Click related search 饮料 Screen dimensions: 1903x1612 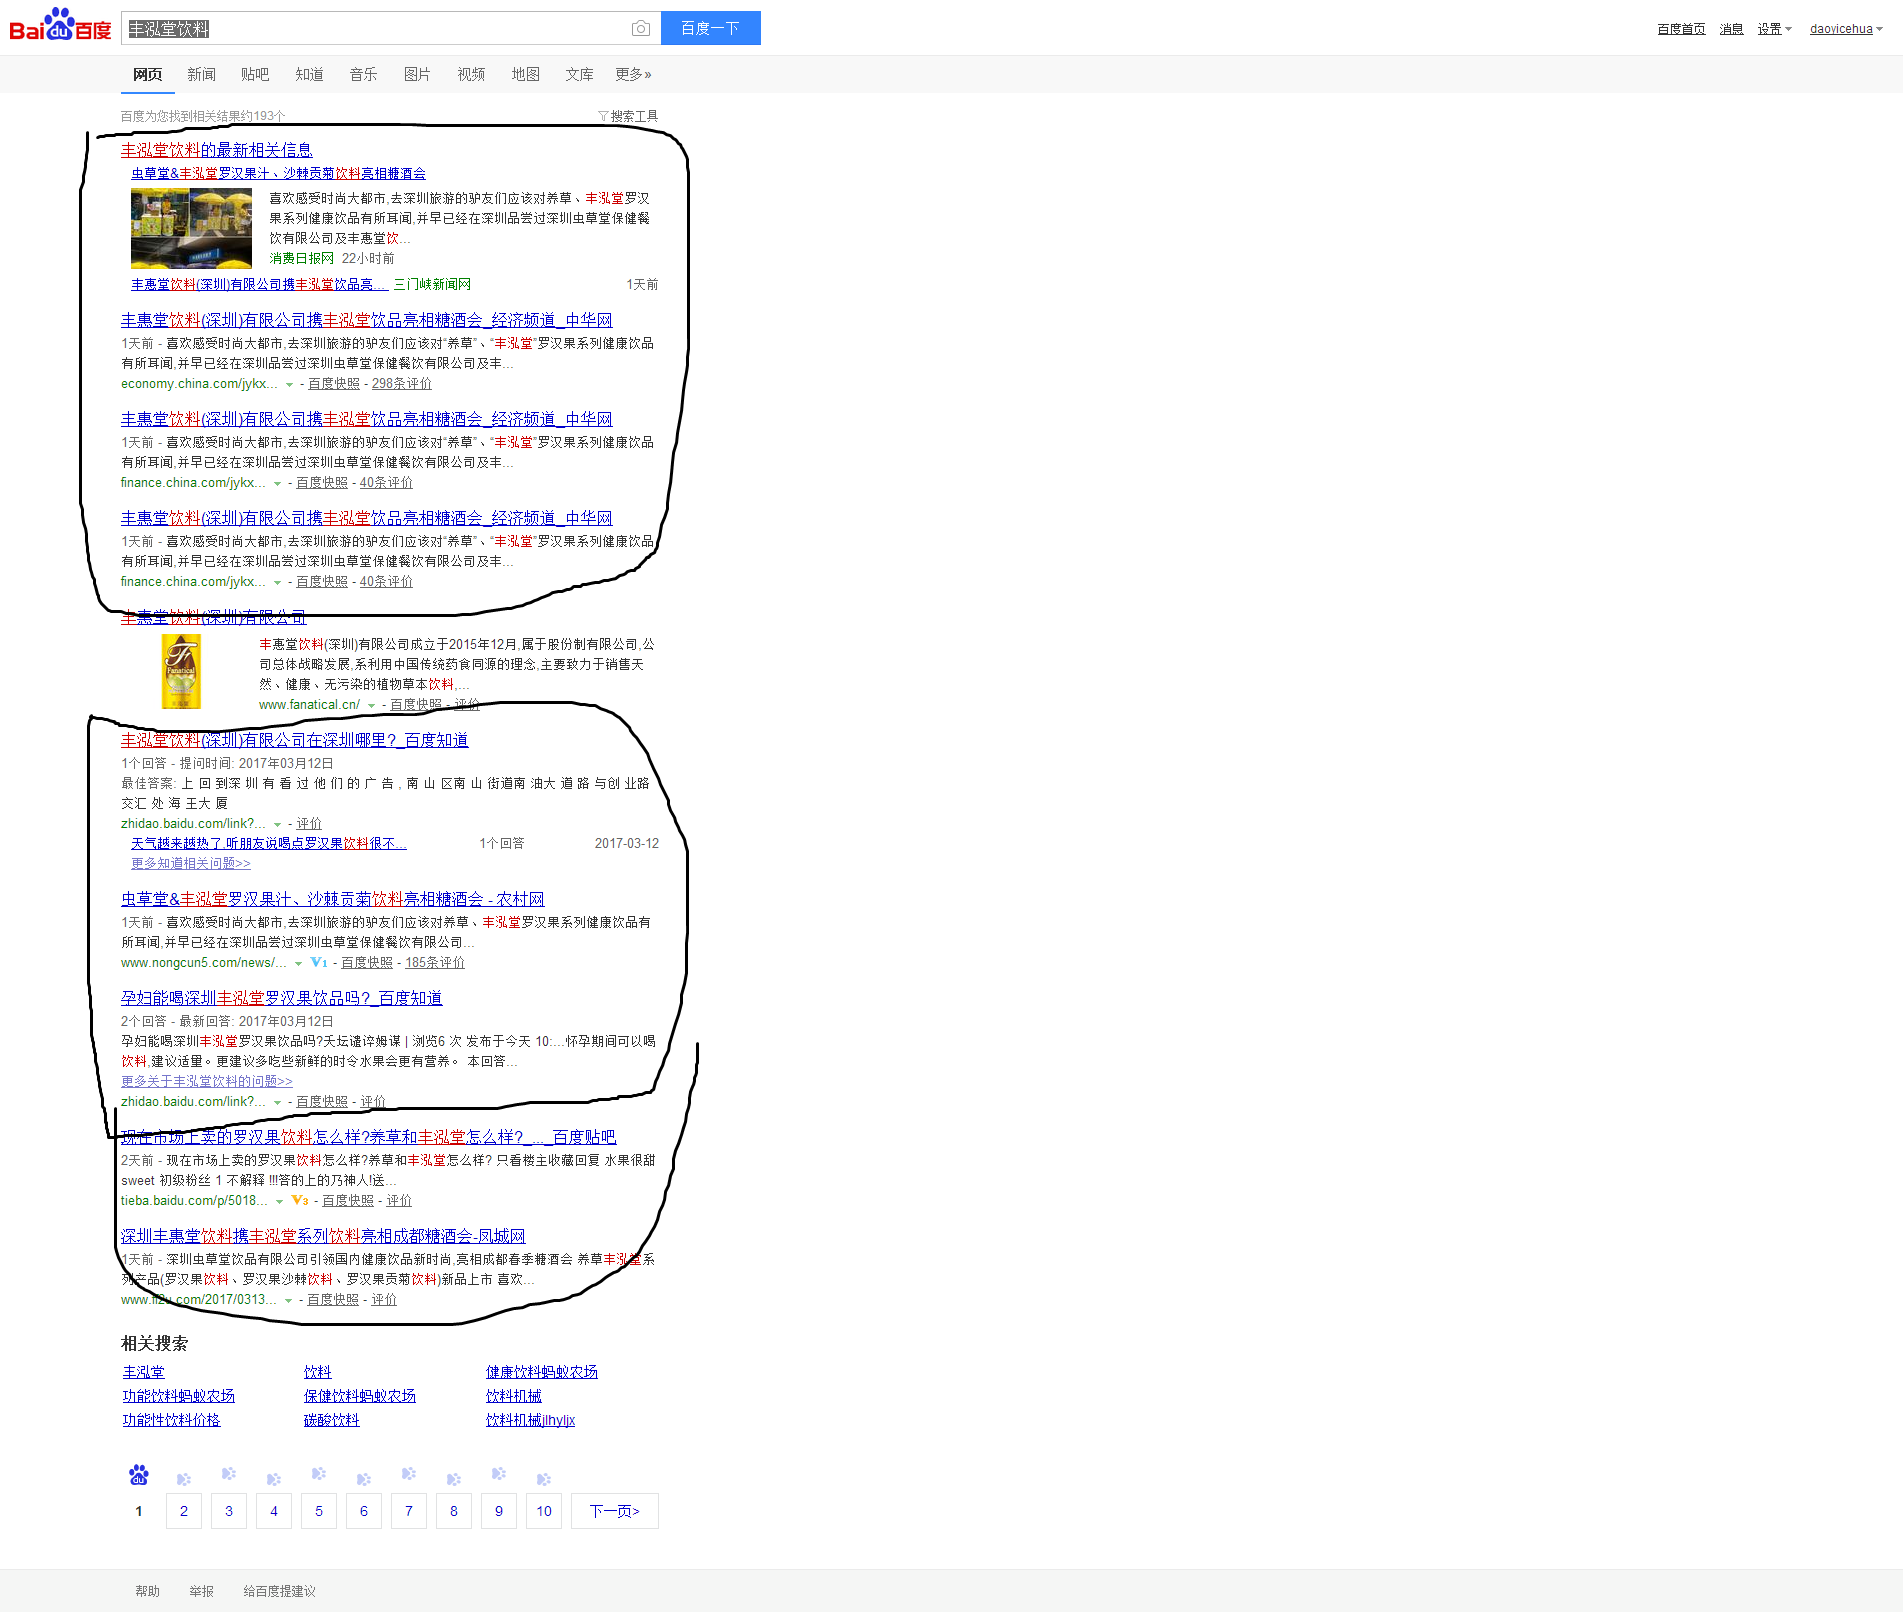(317, 1372)
